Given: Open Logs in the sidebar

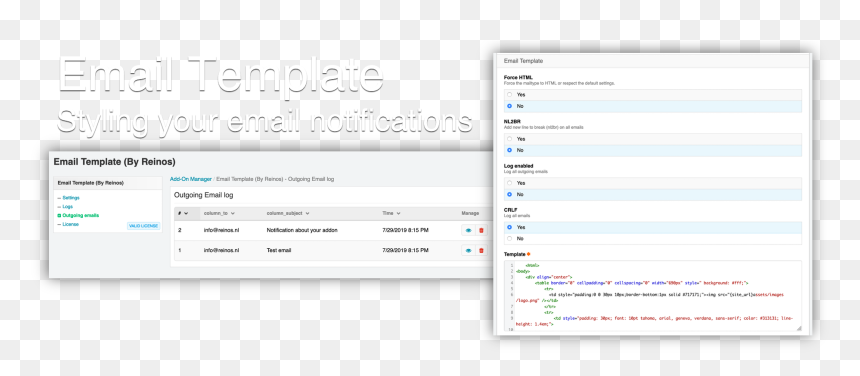Looking at the screenshot, I should 67,207.
